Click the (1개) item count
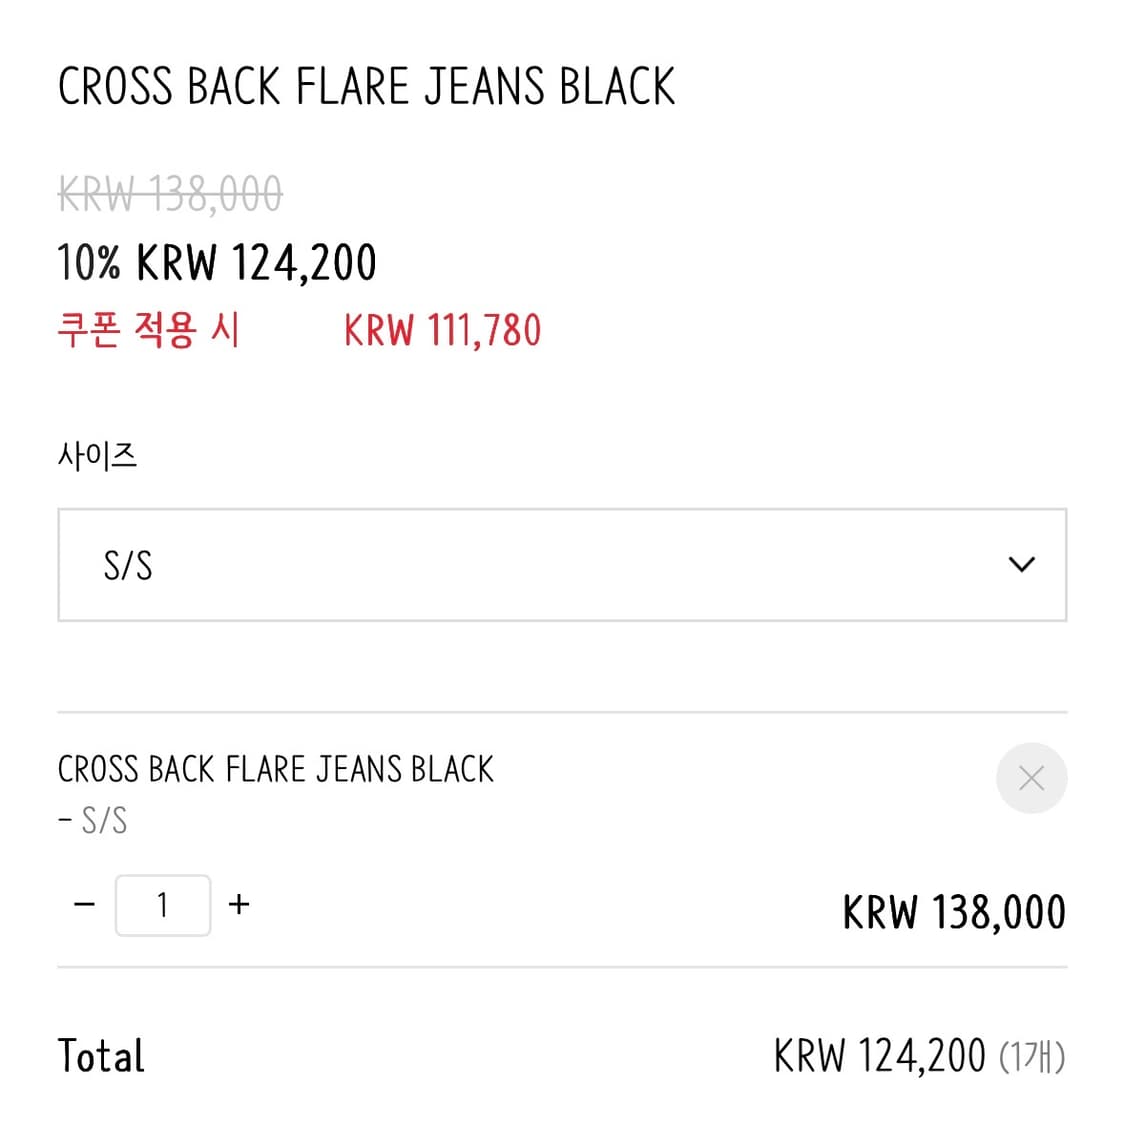1125x1125 pixels. point(1032,1056)
